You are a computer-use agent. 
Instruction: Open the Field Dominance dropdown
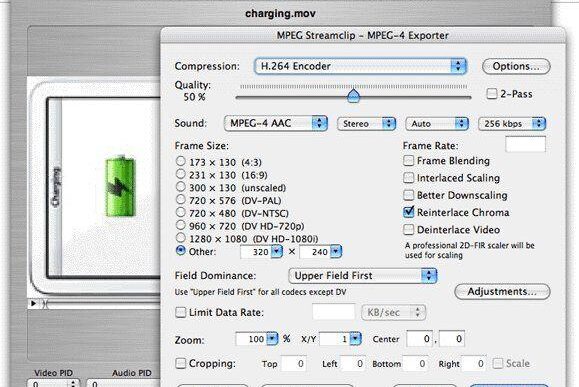[x=363, y=276]
